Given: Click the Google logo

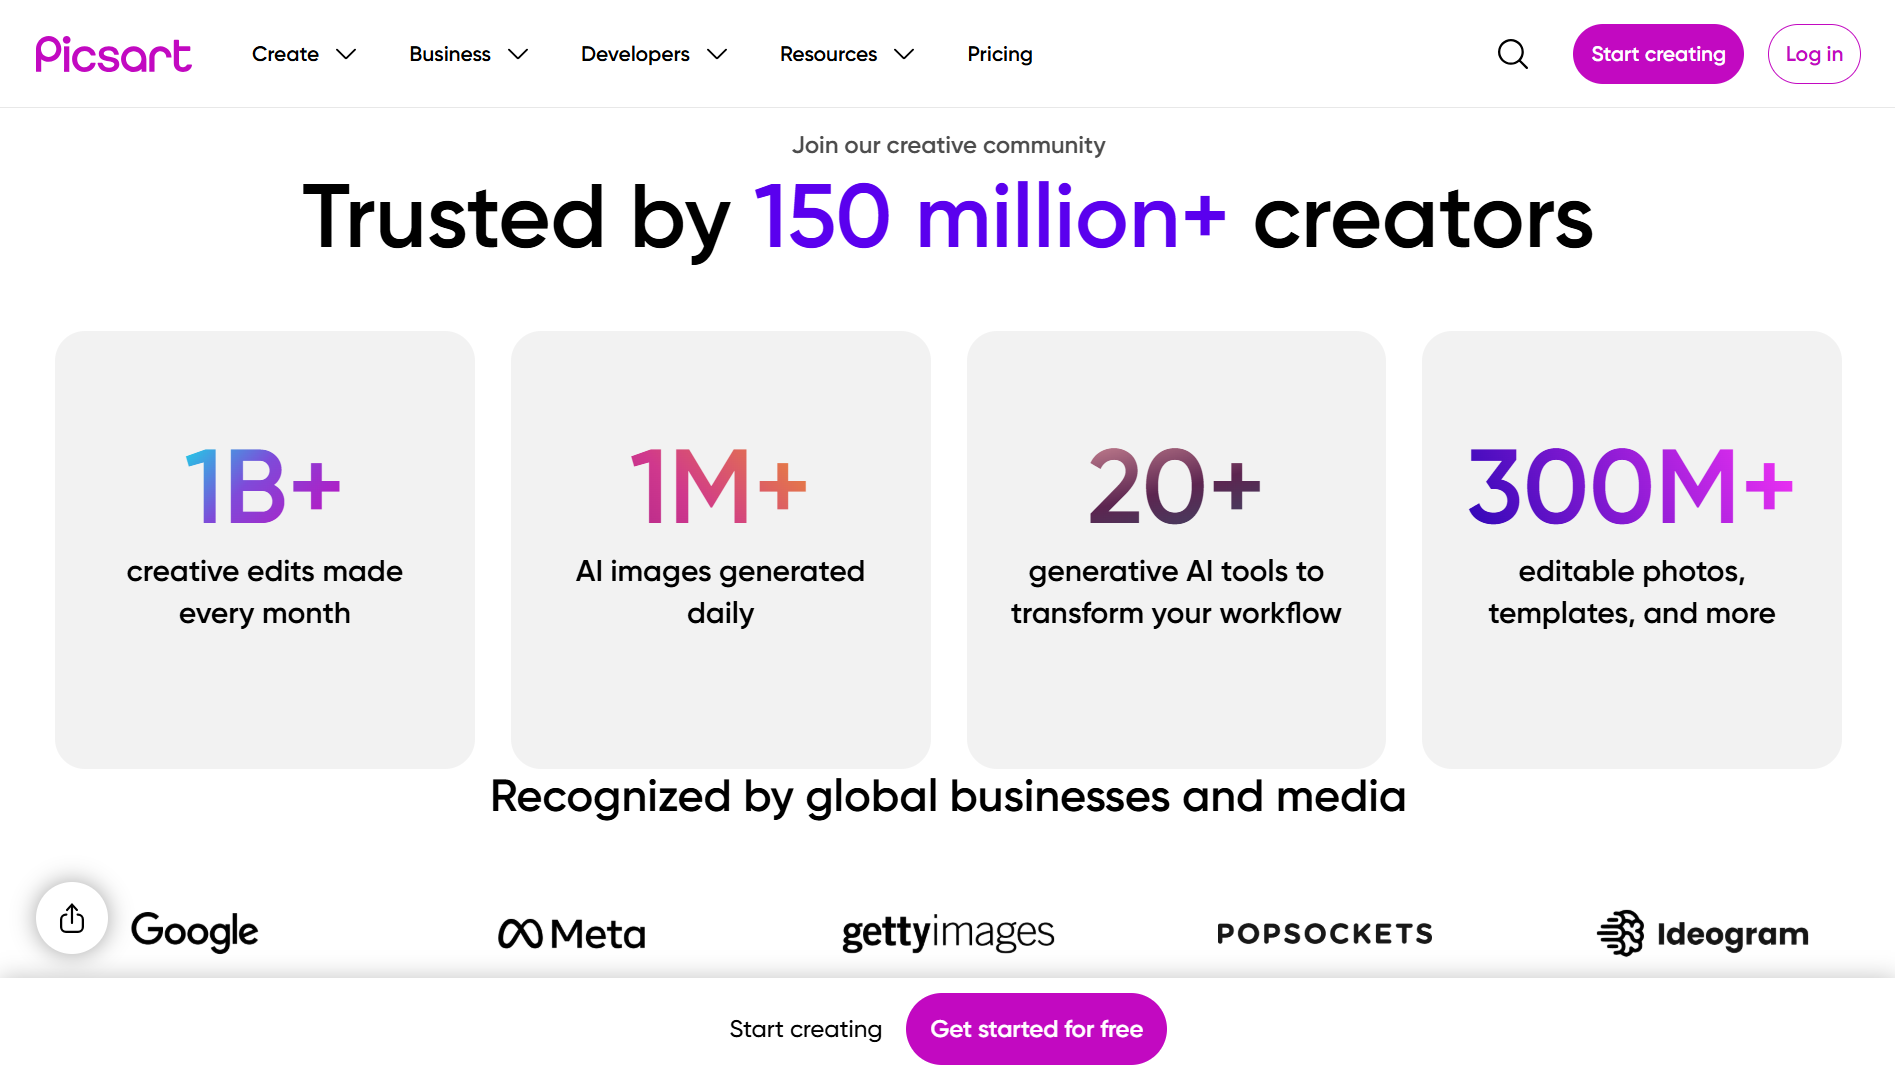Looking at the screenshot, I should pos(195,931).
